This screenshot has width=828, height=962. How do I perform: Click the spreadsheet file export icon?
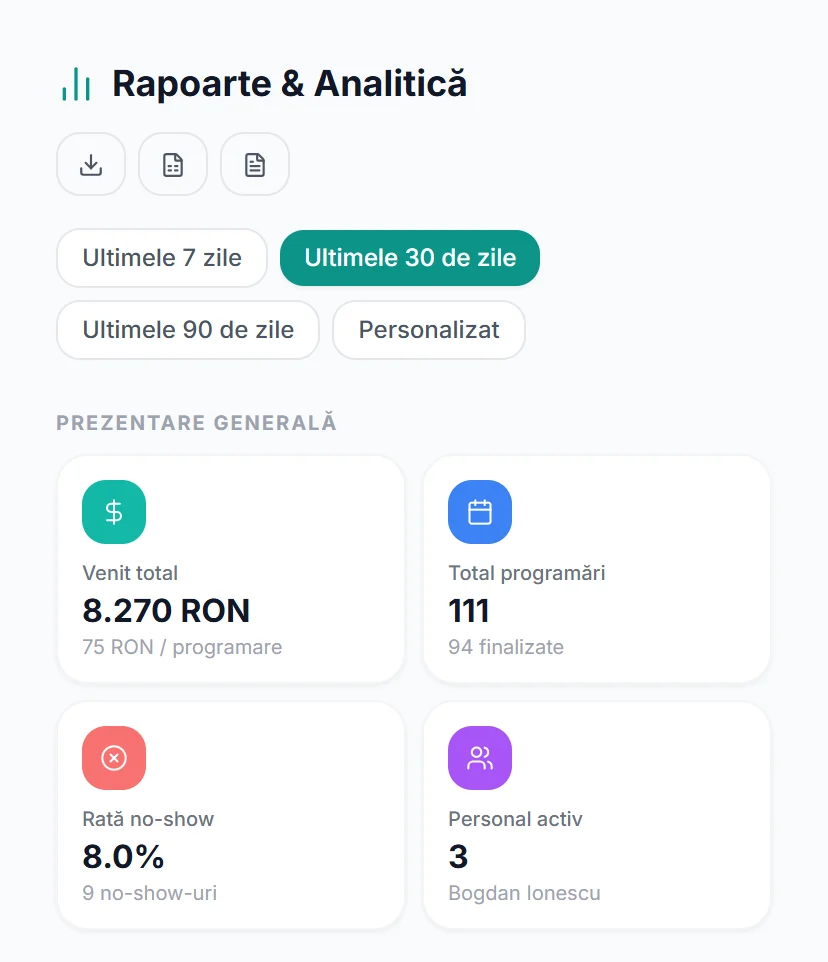[173, 164]
